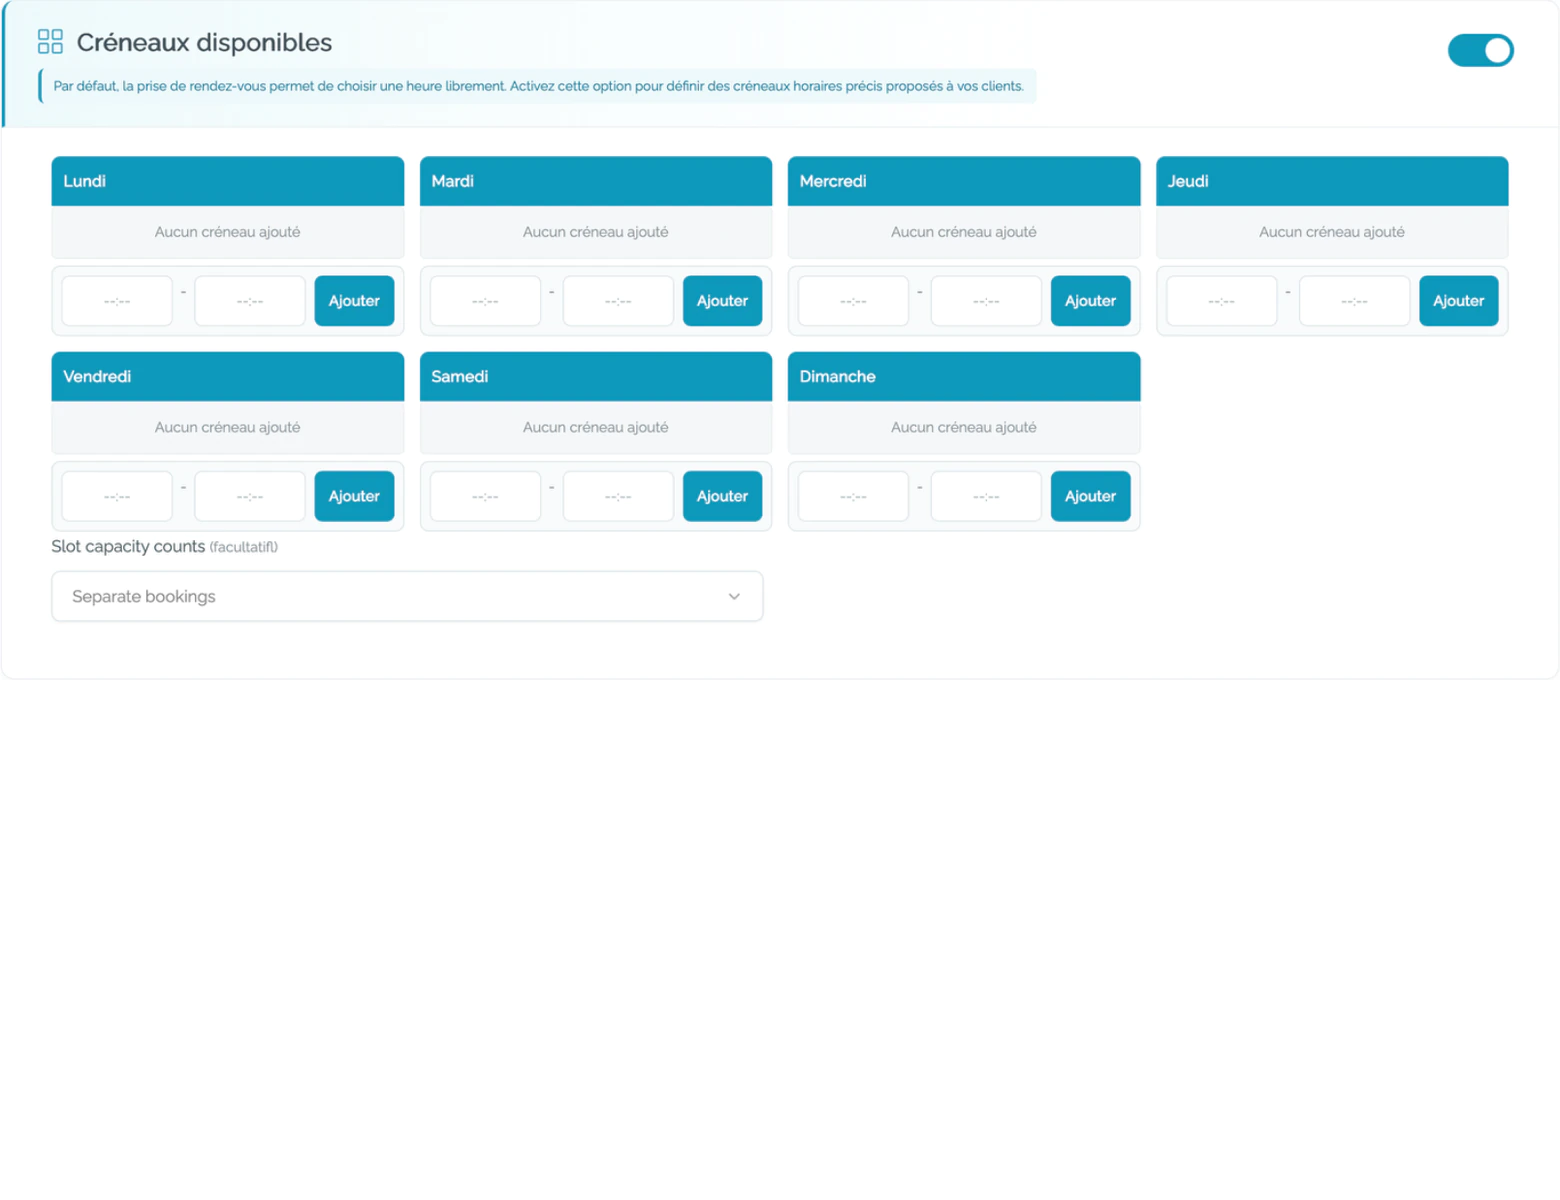Click the Vendredi day header
This screenshot has width=1560, height=1200.
[x=228, y=376]
